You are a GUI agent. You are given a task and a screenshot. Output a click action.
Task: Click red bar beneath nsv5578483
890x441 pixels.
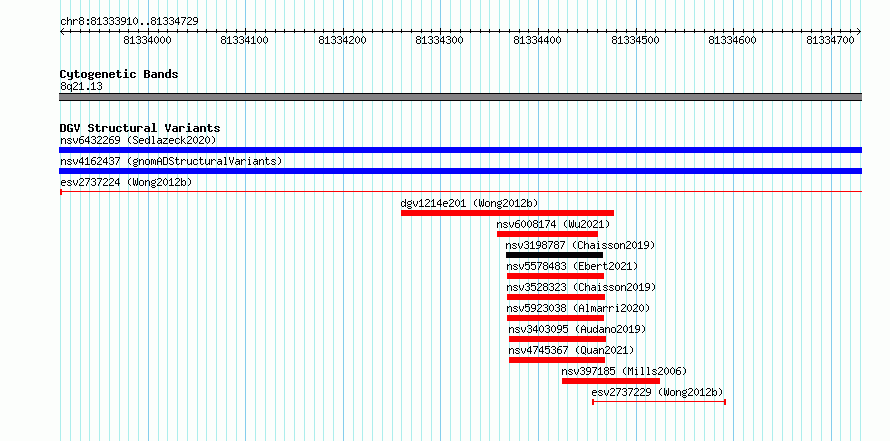[x=556, y=276]
